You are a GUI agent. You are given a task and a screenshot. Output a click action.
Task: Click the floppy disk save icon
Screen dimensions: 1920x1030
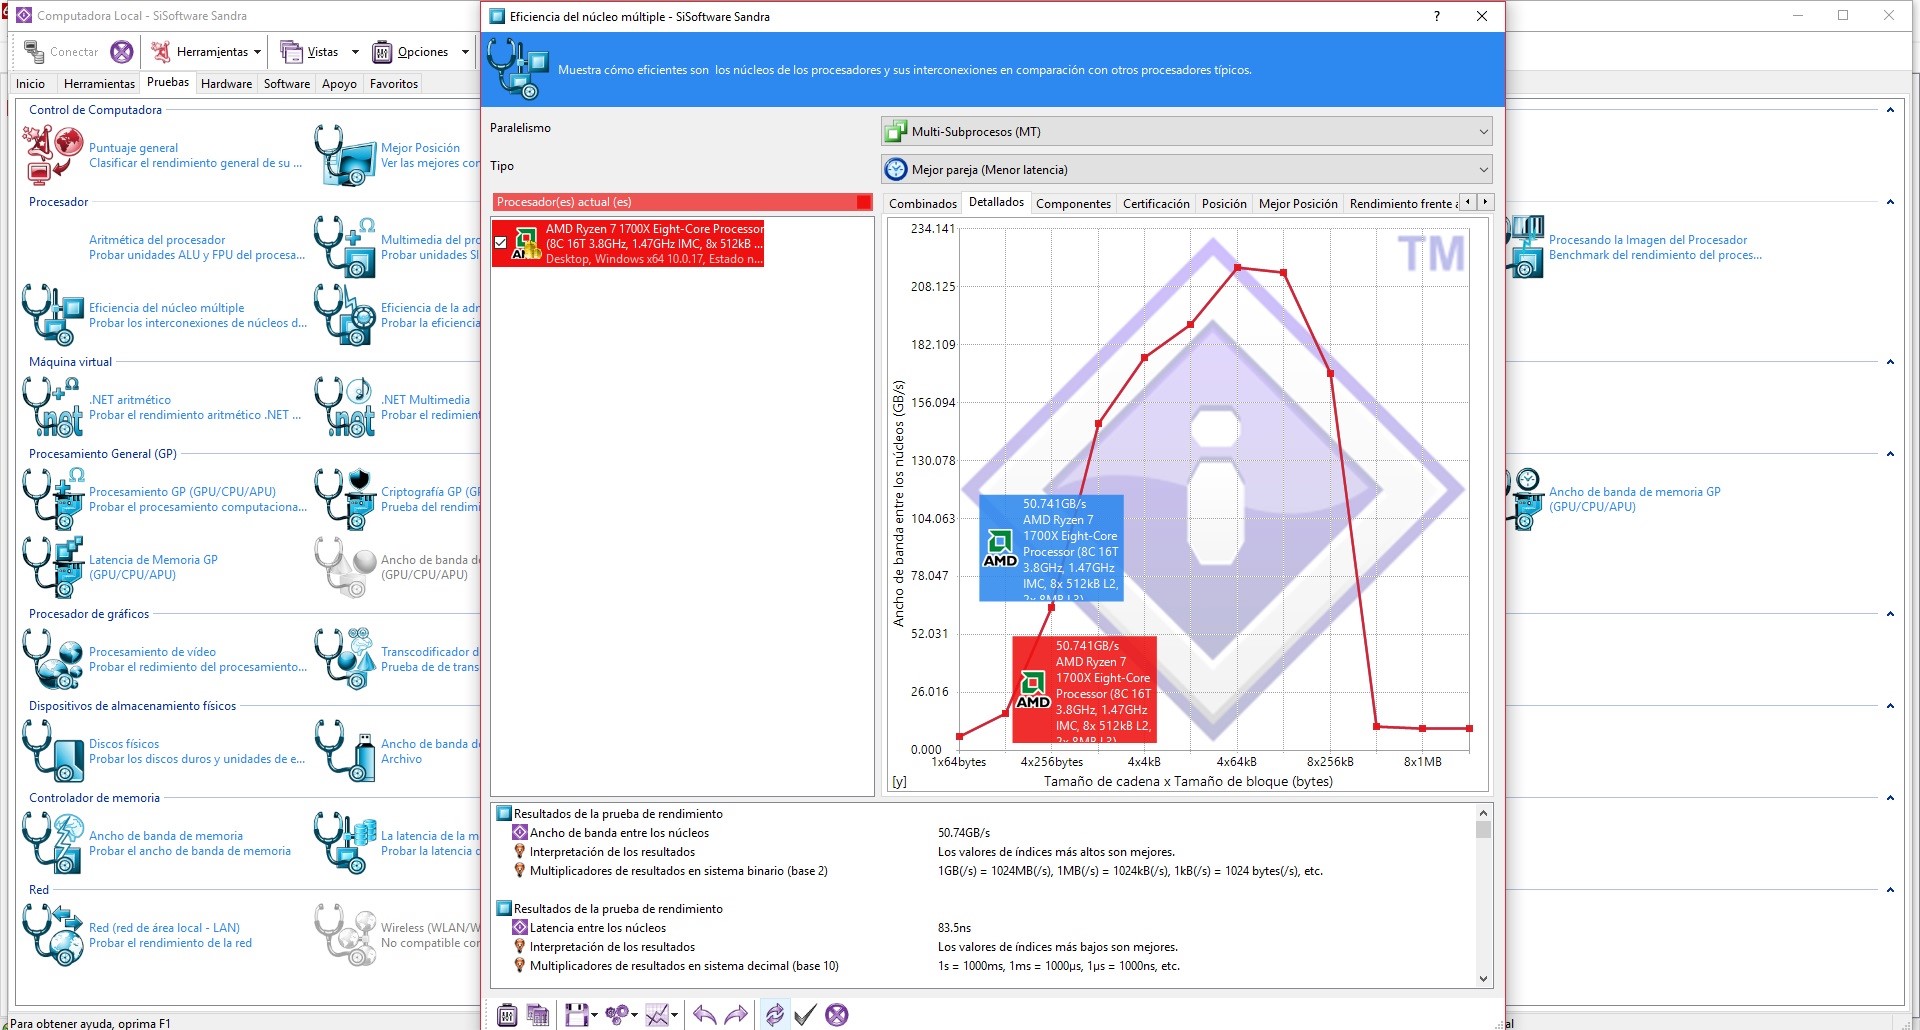coord(576,1015)
